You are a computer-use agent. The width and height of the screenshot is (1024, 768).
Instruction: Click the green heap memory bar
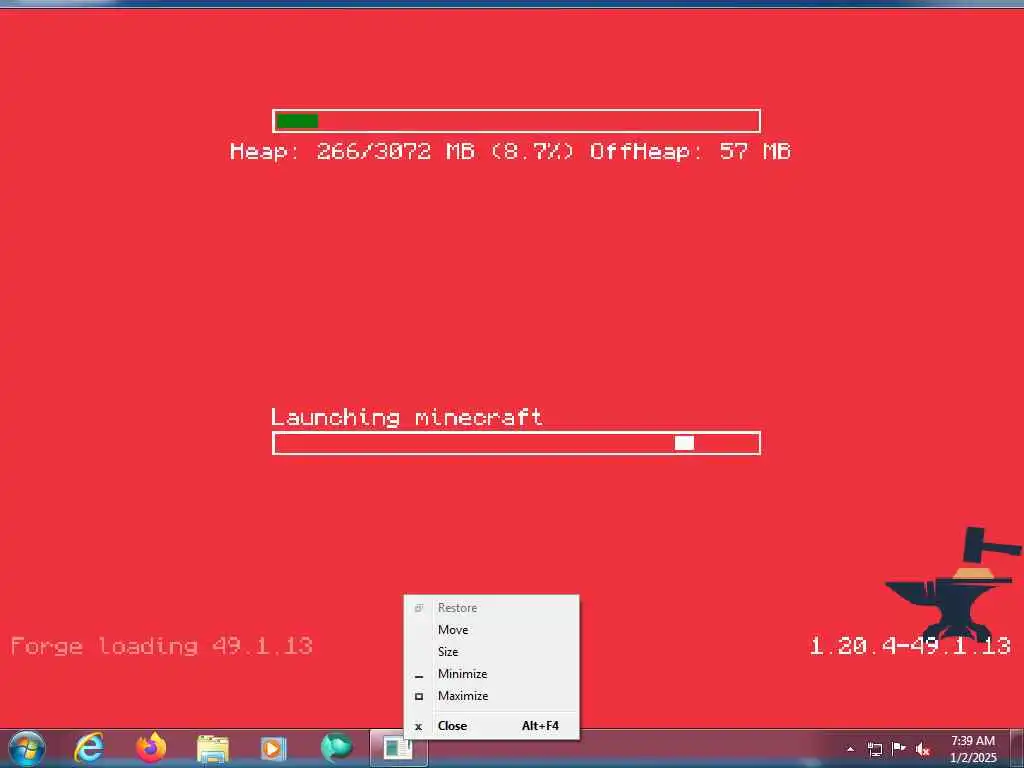(x=297, y=121)
